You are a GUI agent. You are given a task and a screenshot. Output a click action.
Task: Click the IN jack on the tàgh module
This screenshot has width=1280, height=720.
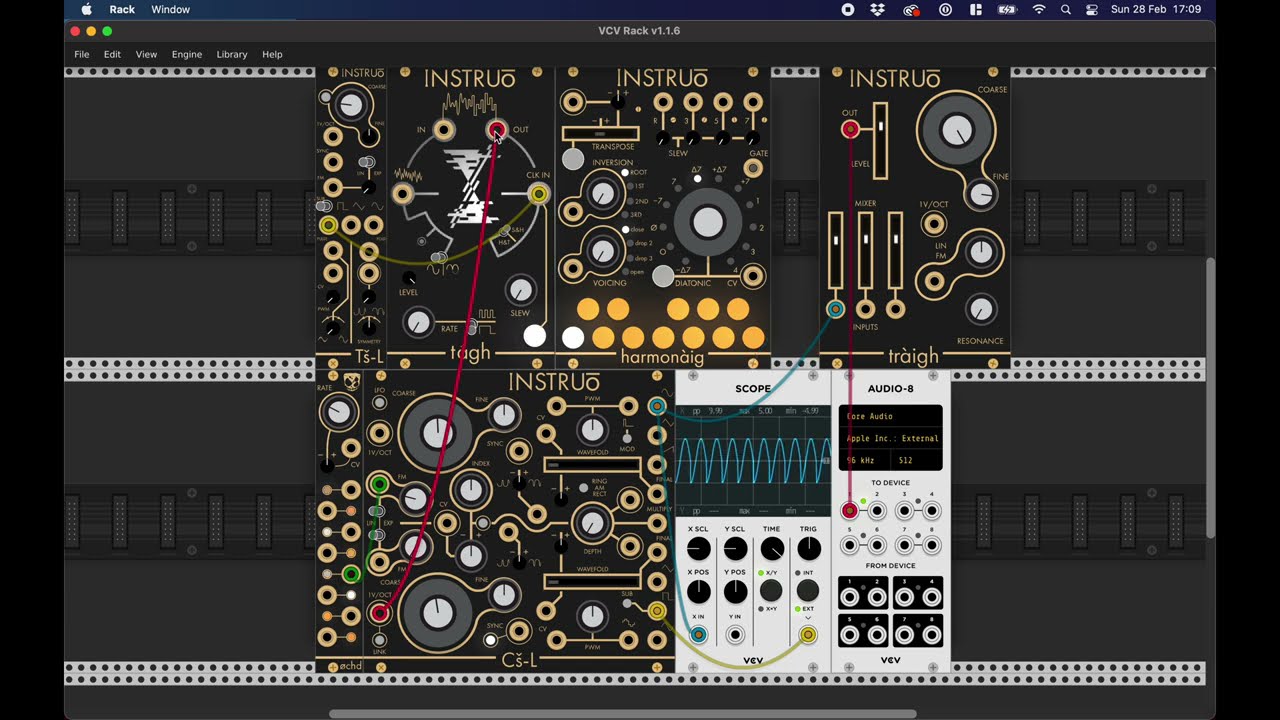(x=444, y=130)
